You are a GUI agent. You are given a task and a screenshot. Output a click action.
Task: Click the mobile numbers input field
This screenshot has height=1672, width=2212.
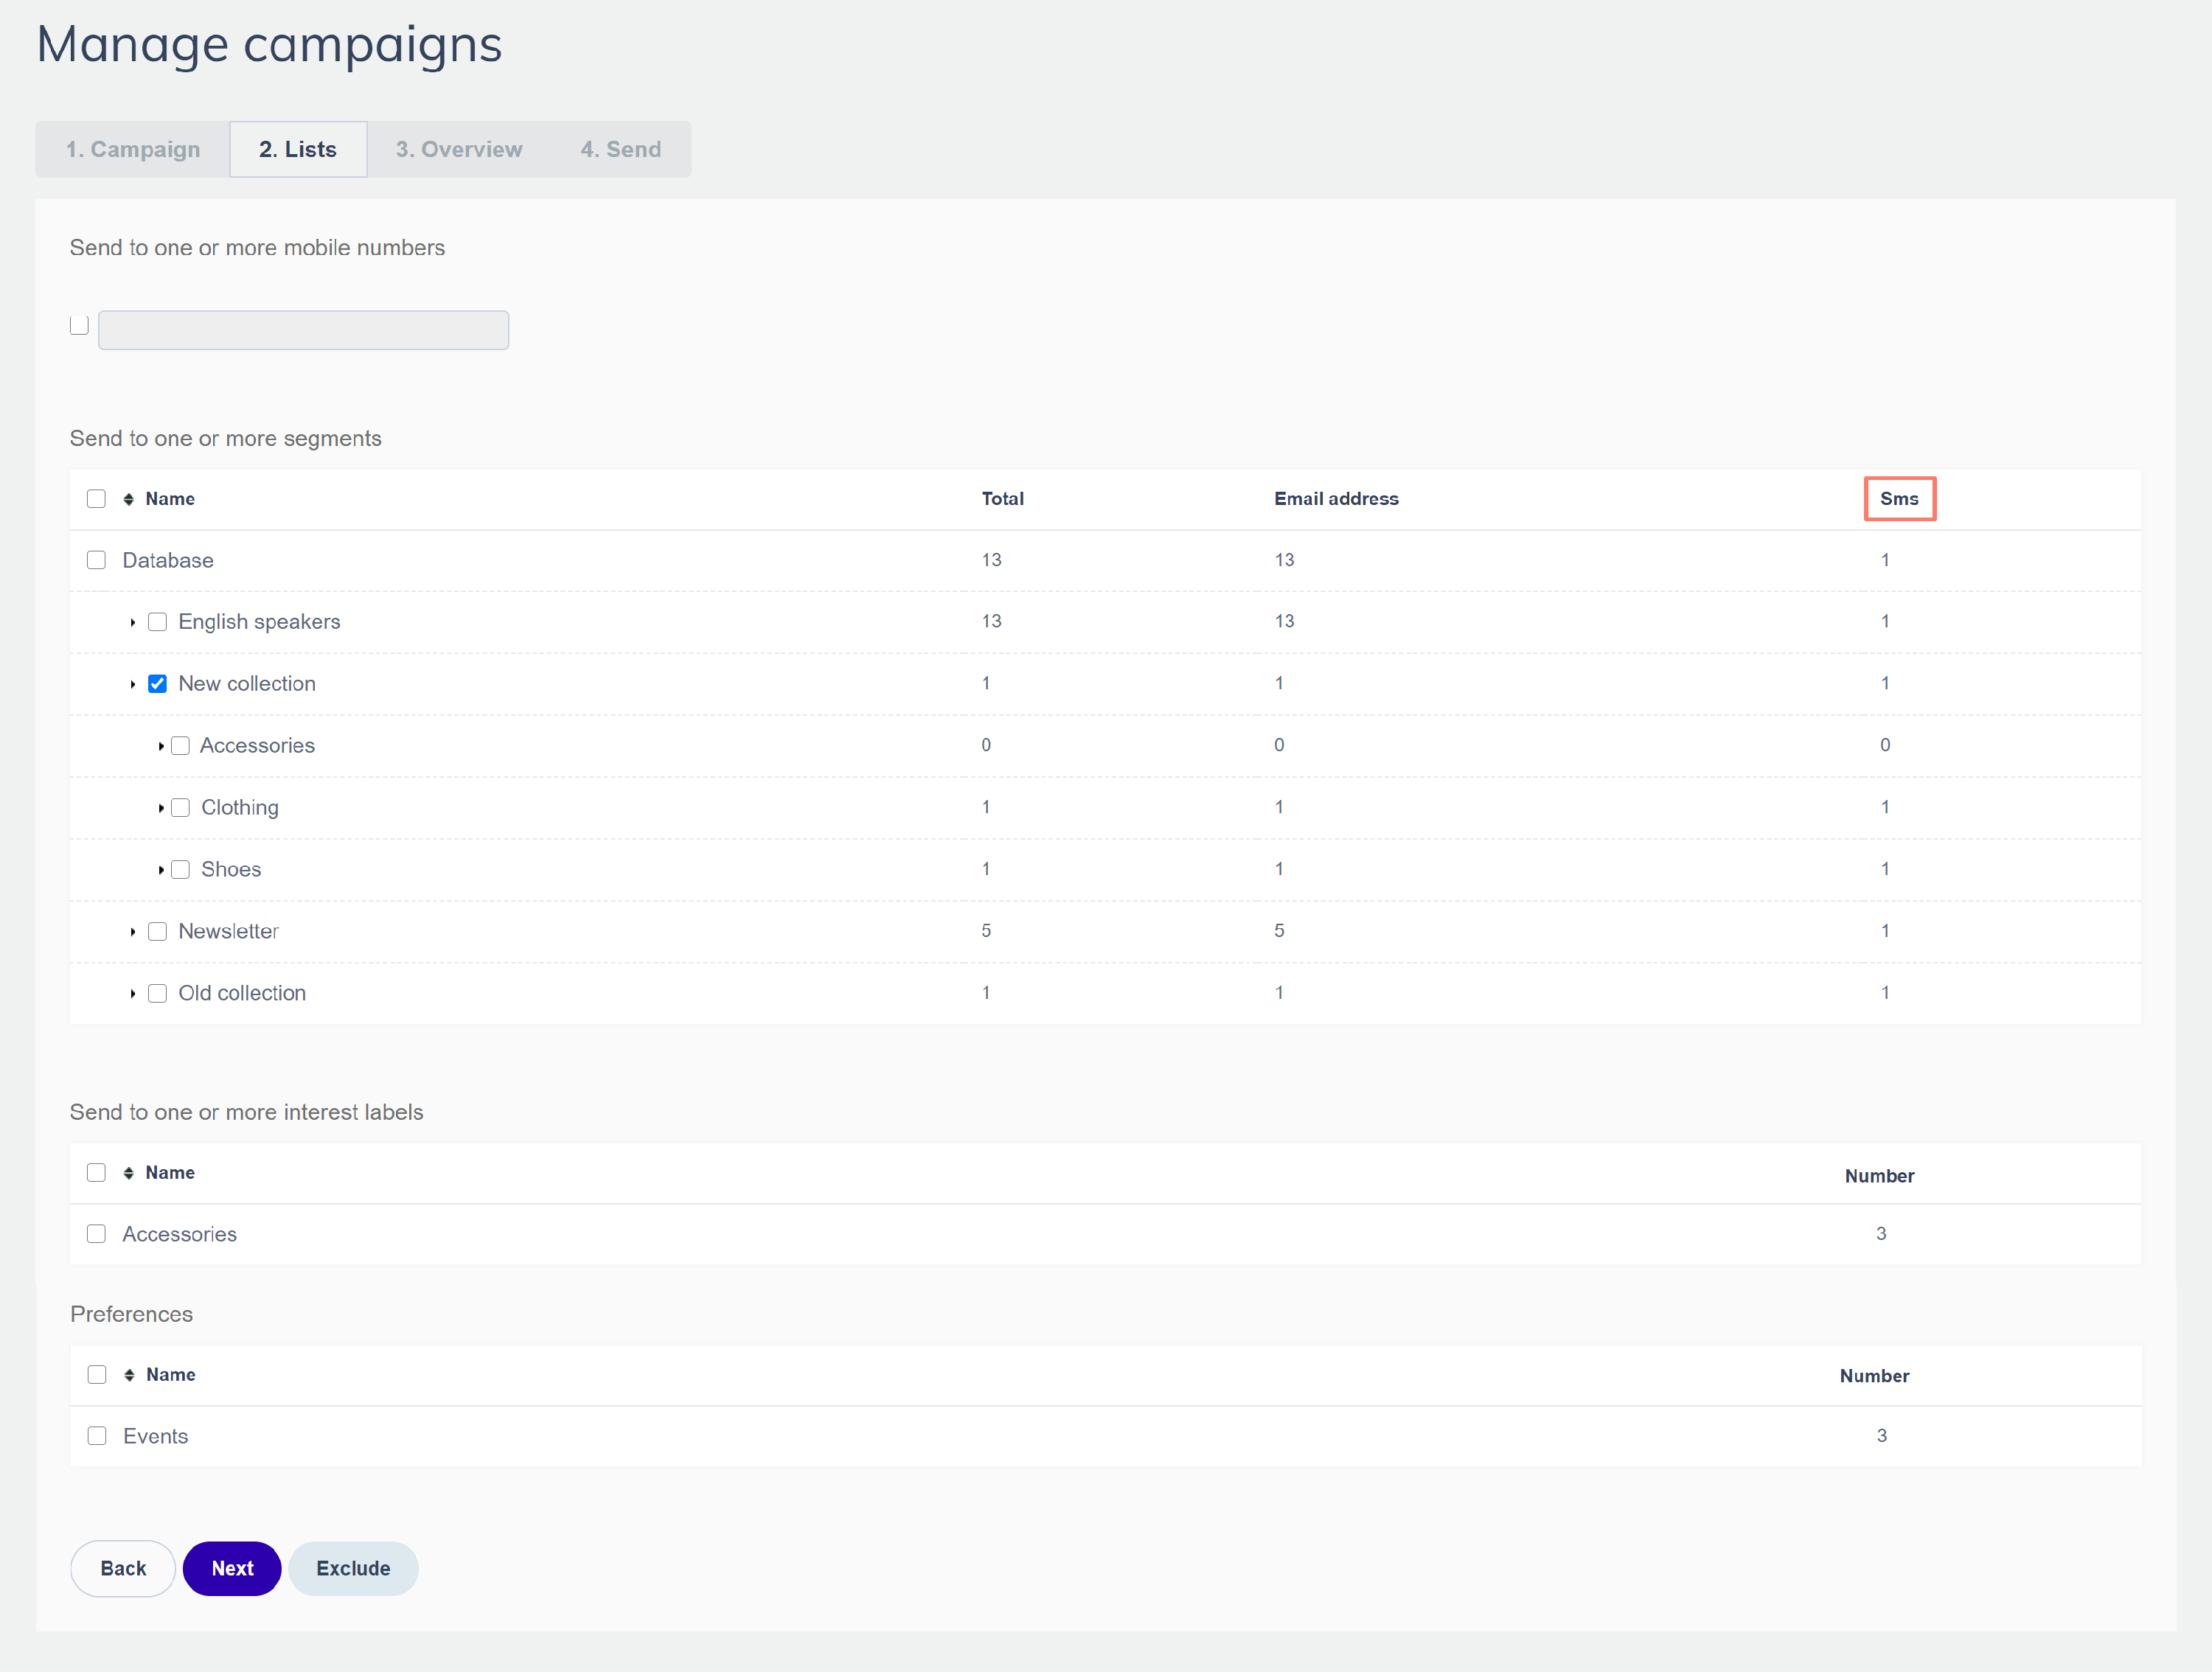click(x=303, y=331)
